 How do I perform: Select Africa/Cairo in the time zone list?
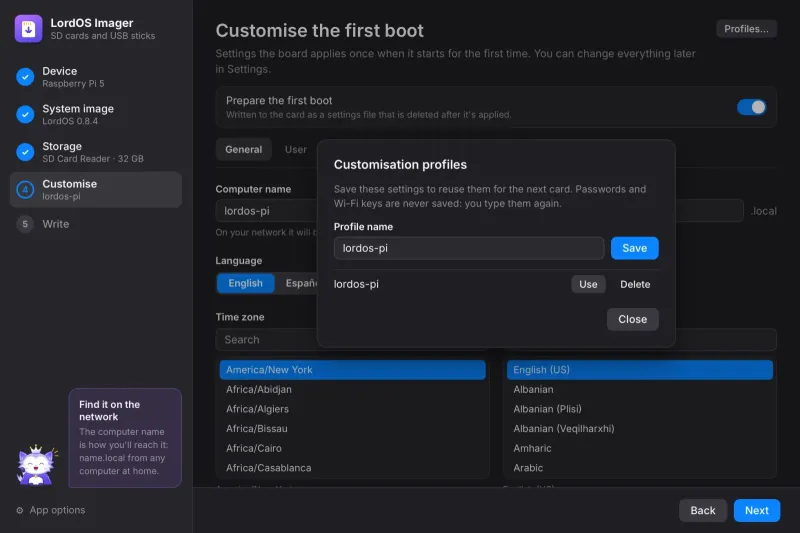tap(352, 448)
